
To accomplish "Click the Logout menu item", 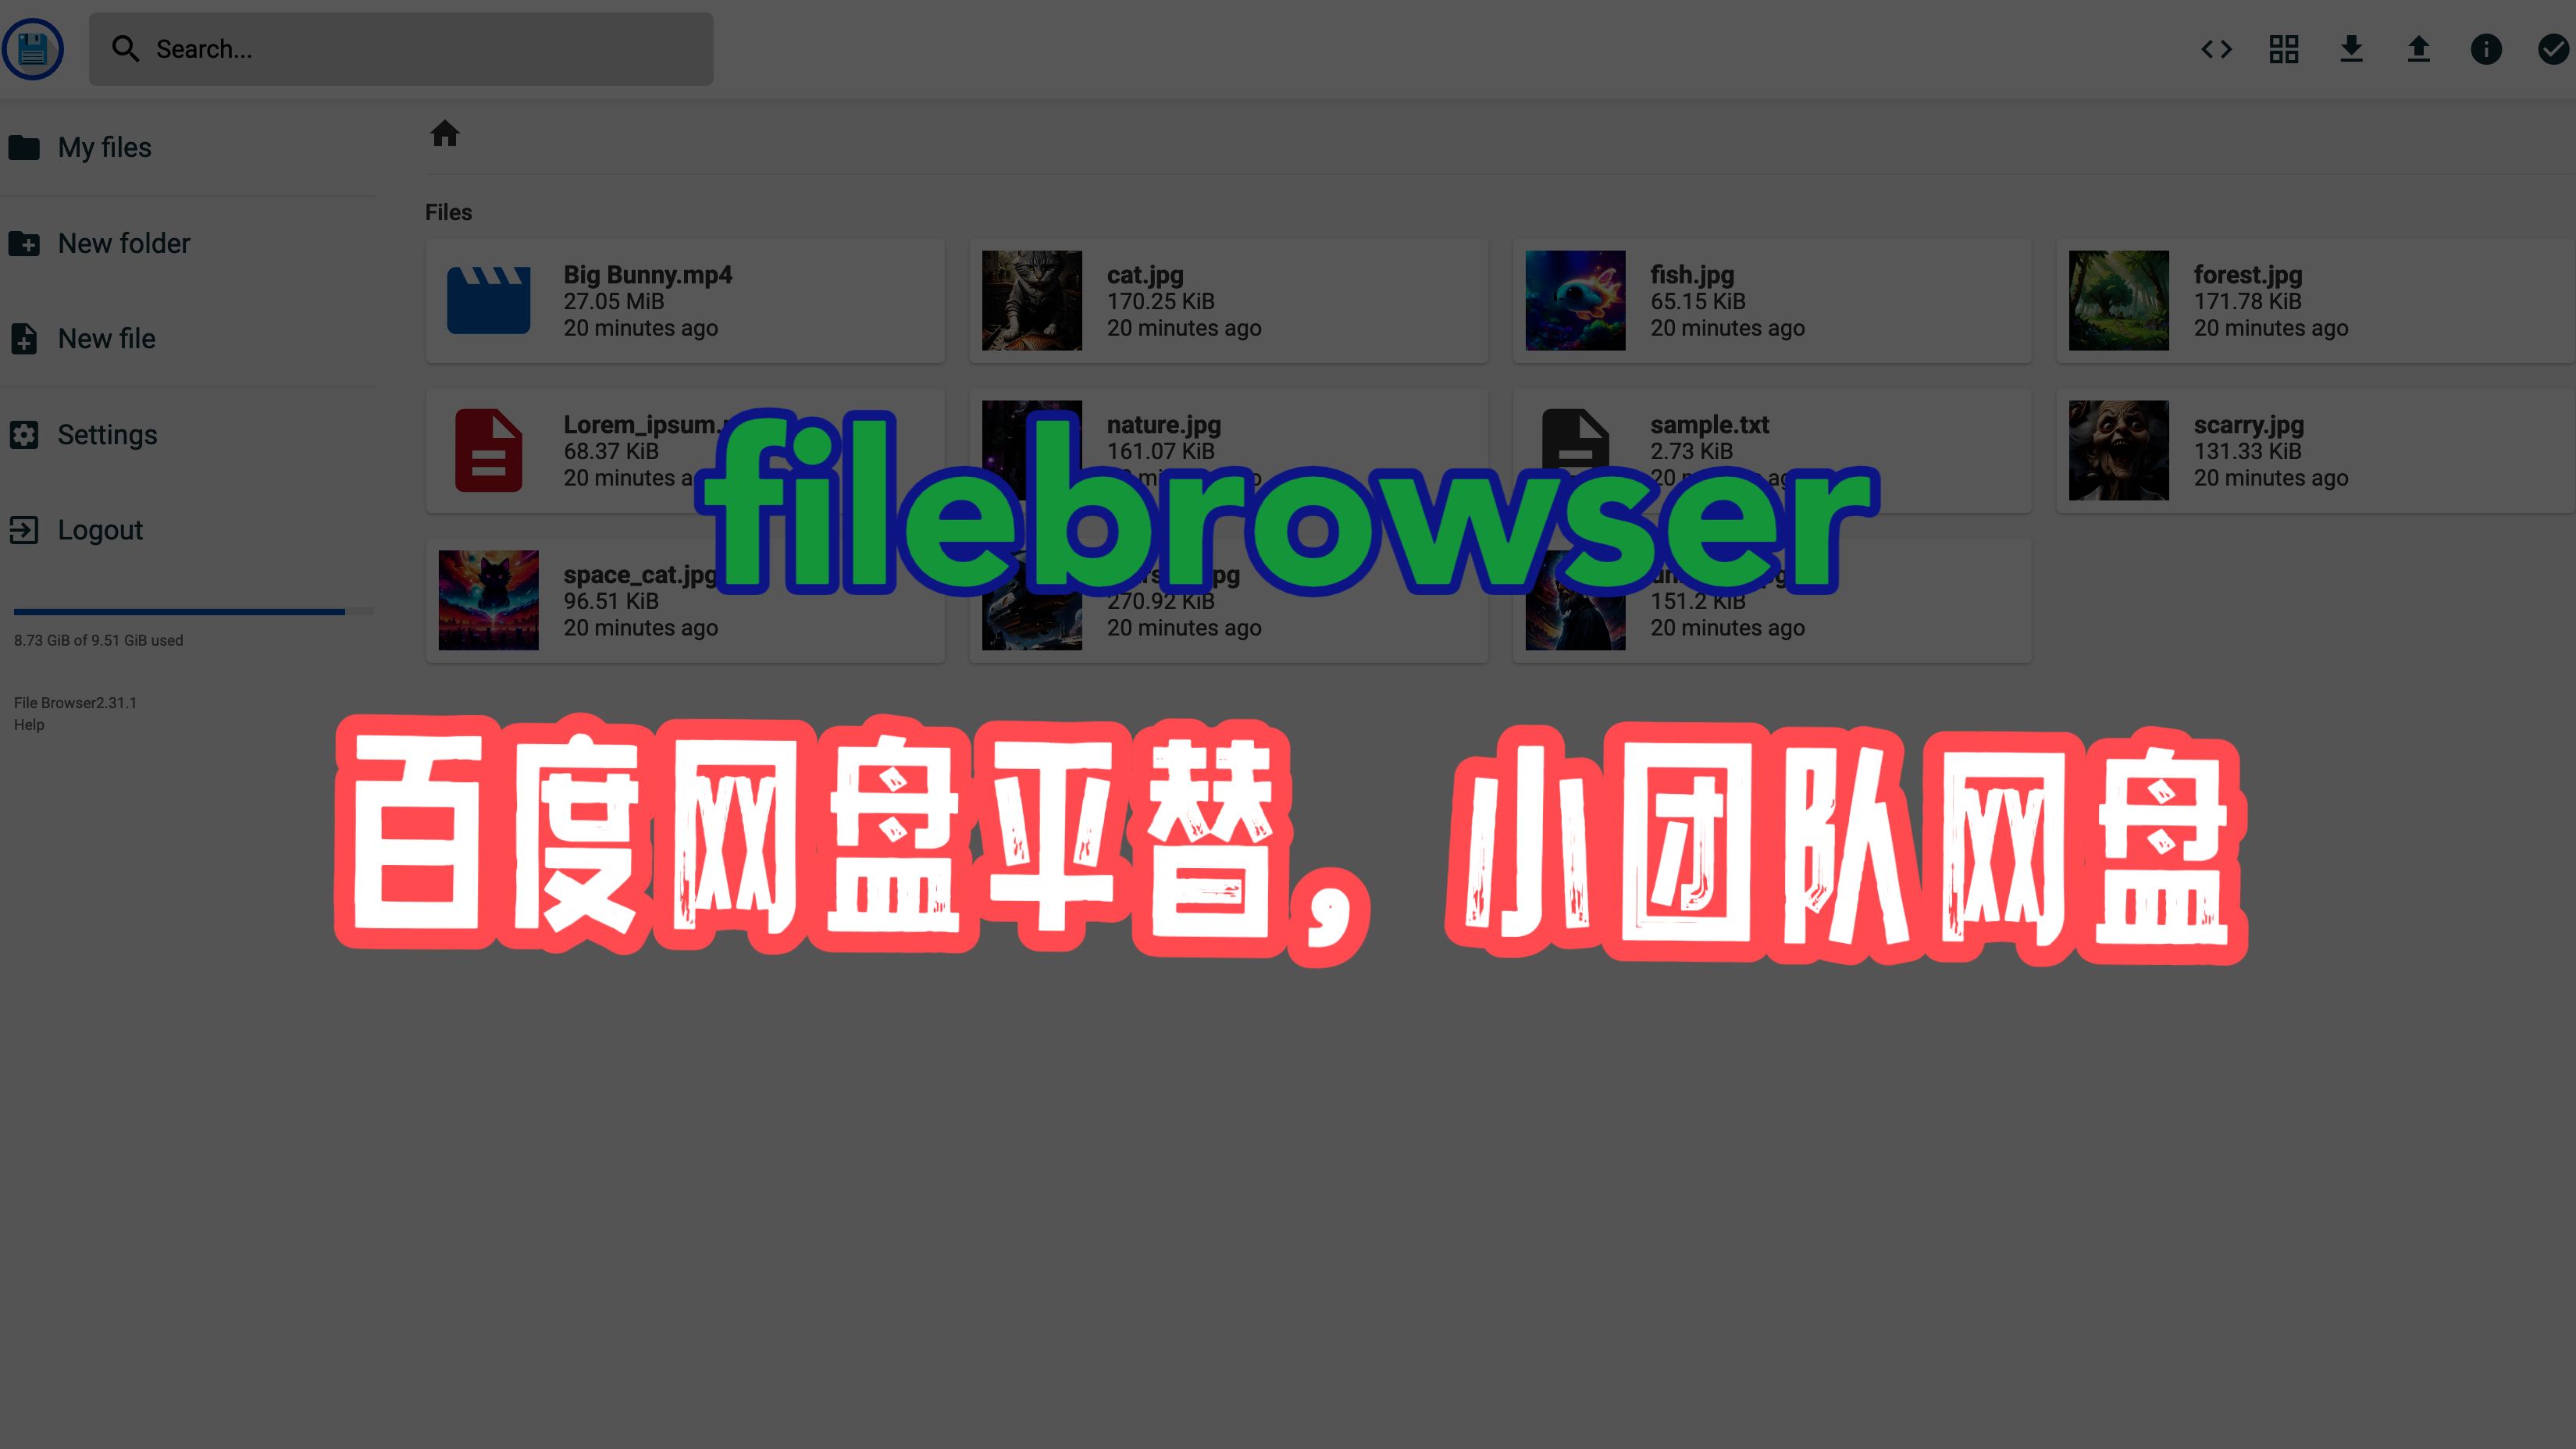I will click(99, 529).
